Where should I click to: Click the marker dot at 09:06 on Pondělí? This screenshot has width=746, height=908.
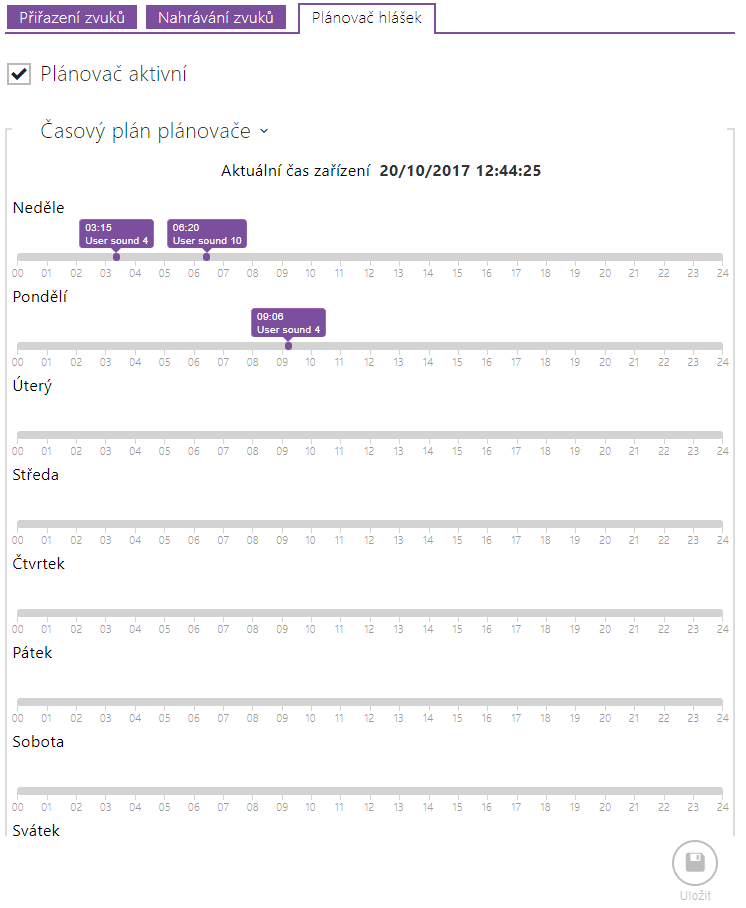tap(288, 346)
